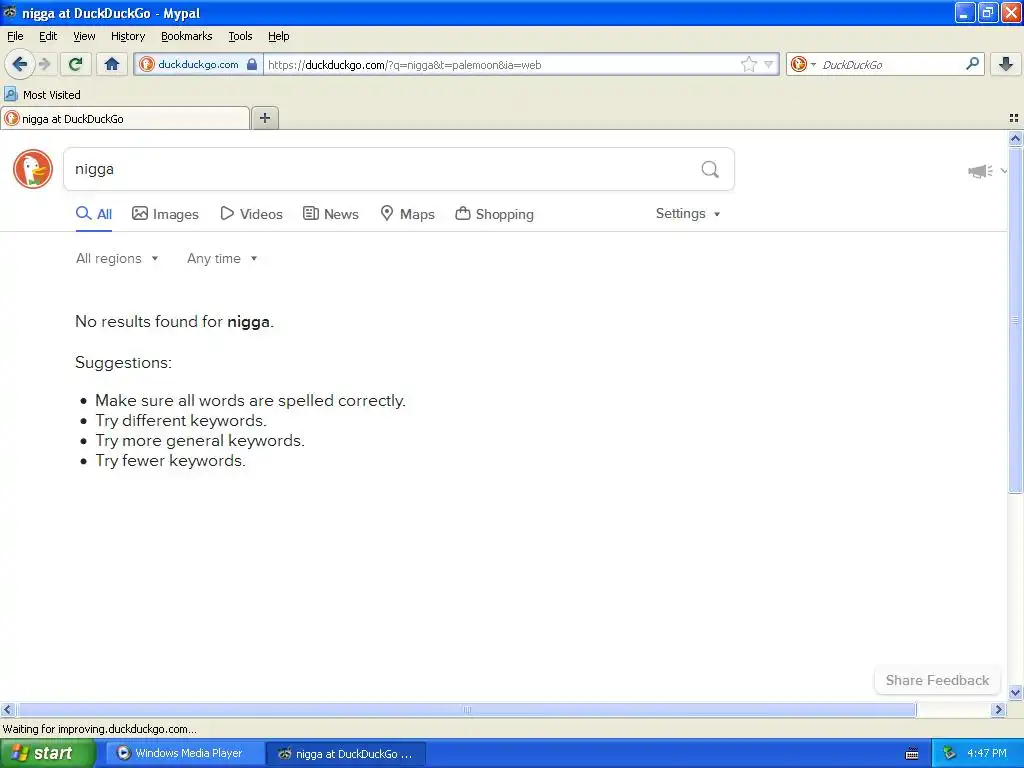The width and height of the screenshot is (1024, 768).
Task: Open the Downloads arrow button
Action: click(x=1006, y=64)
